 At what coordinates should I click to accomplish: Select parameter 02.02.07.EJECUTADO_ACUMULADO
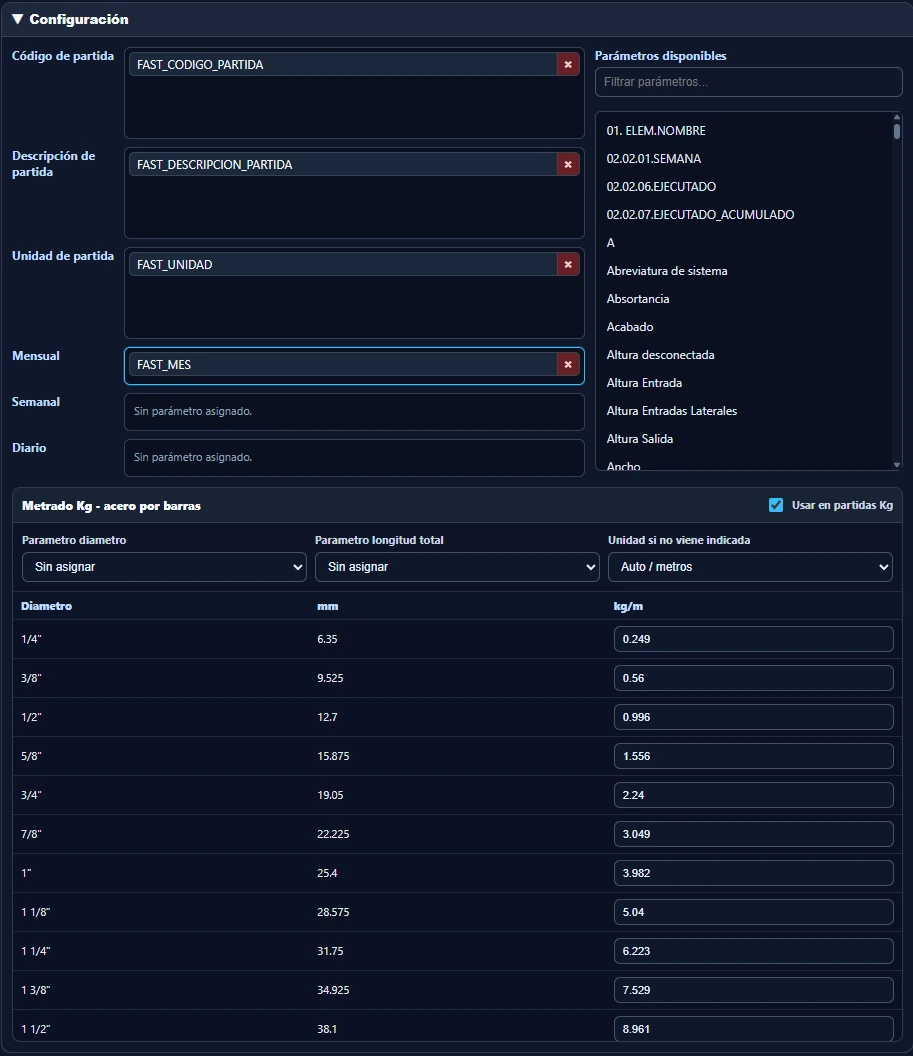(700, 215)
